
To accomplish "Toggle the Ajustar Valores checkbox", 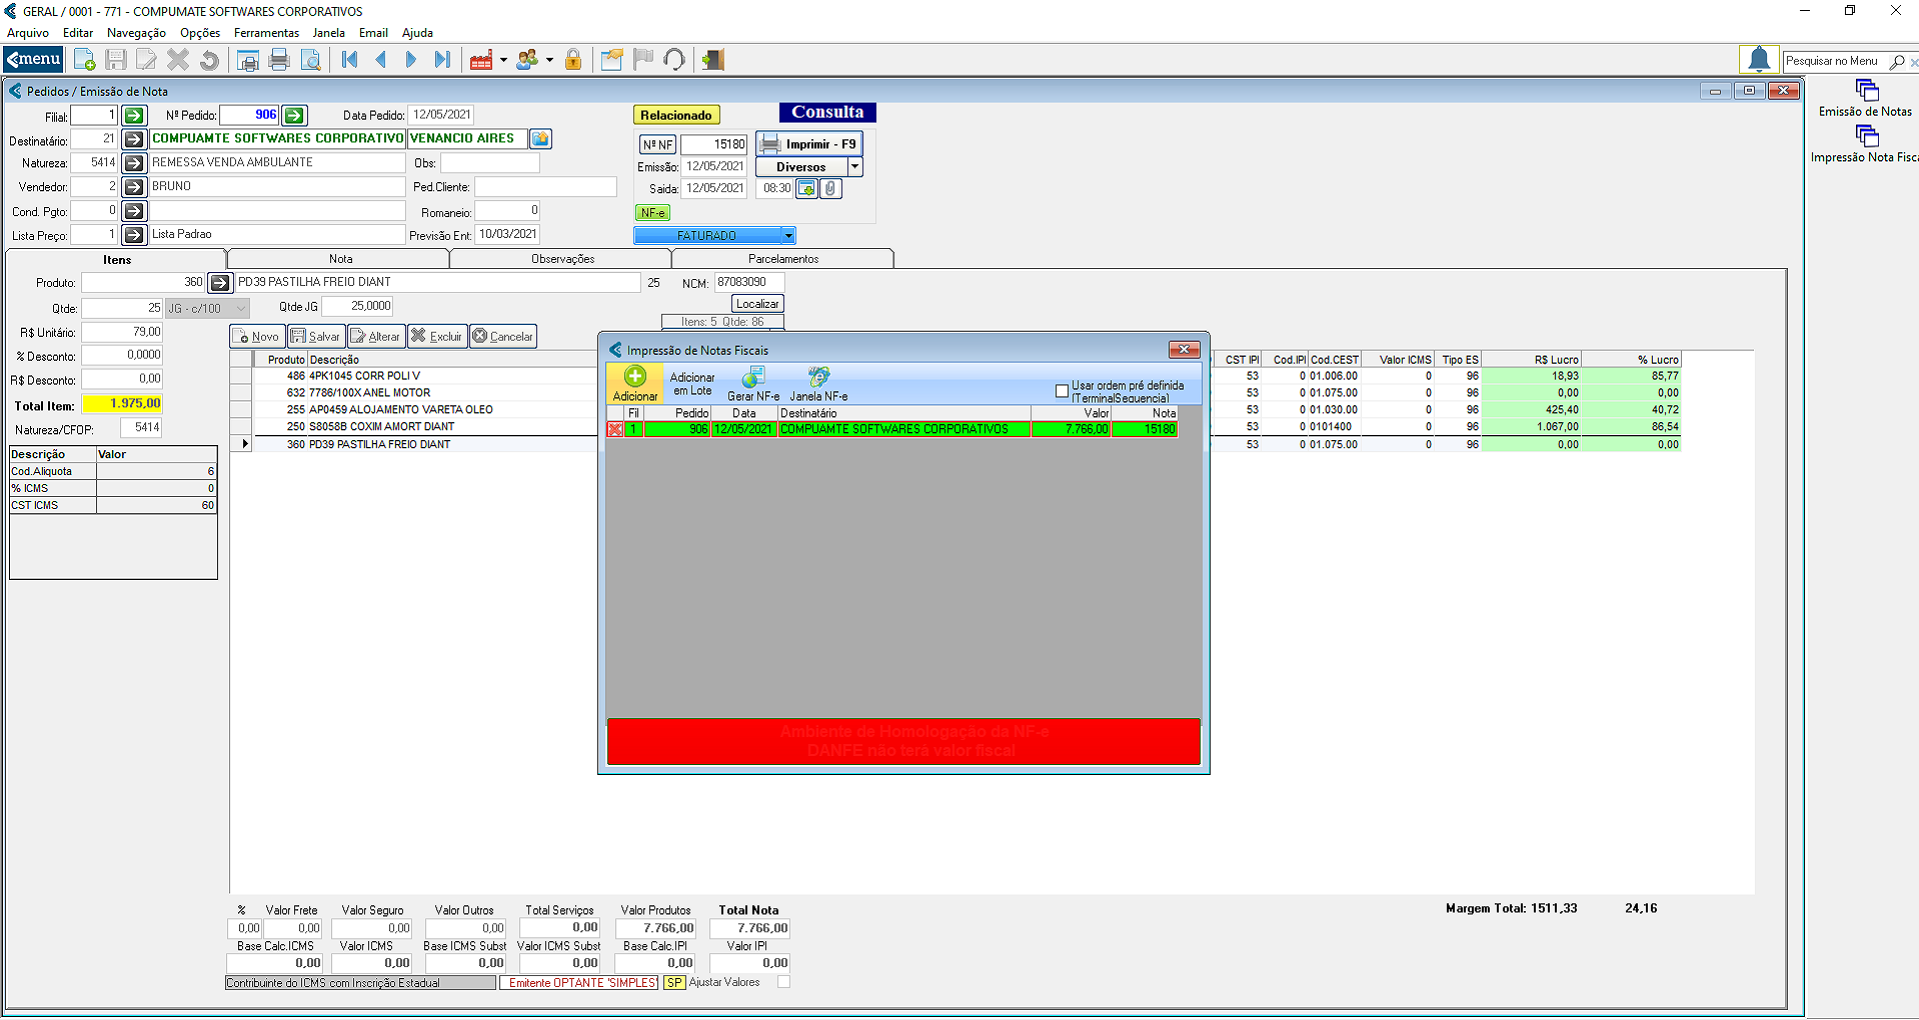I will (x=784, y=982).
